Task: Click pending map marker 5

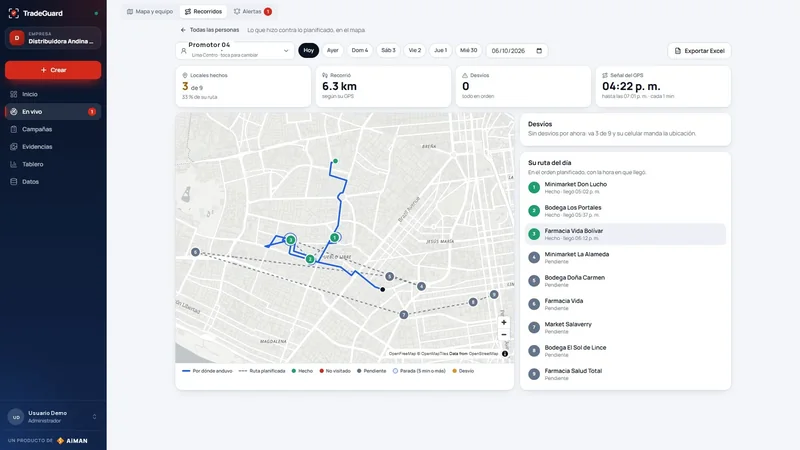Action: [x=390, y=277]
